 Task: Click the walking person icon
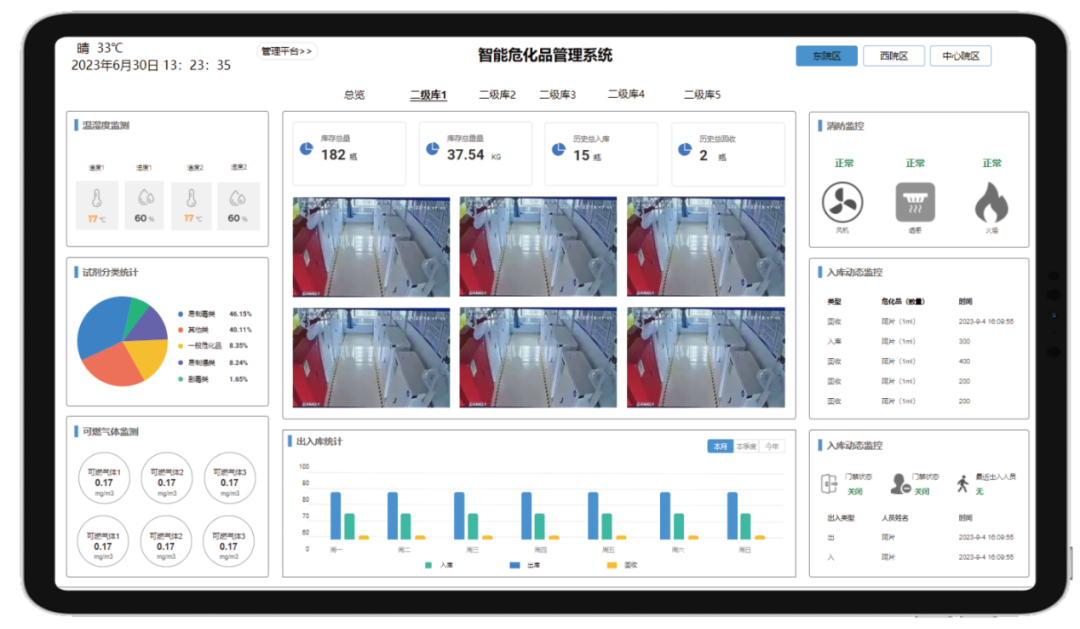962,483
